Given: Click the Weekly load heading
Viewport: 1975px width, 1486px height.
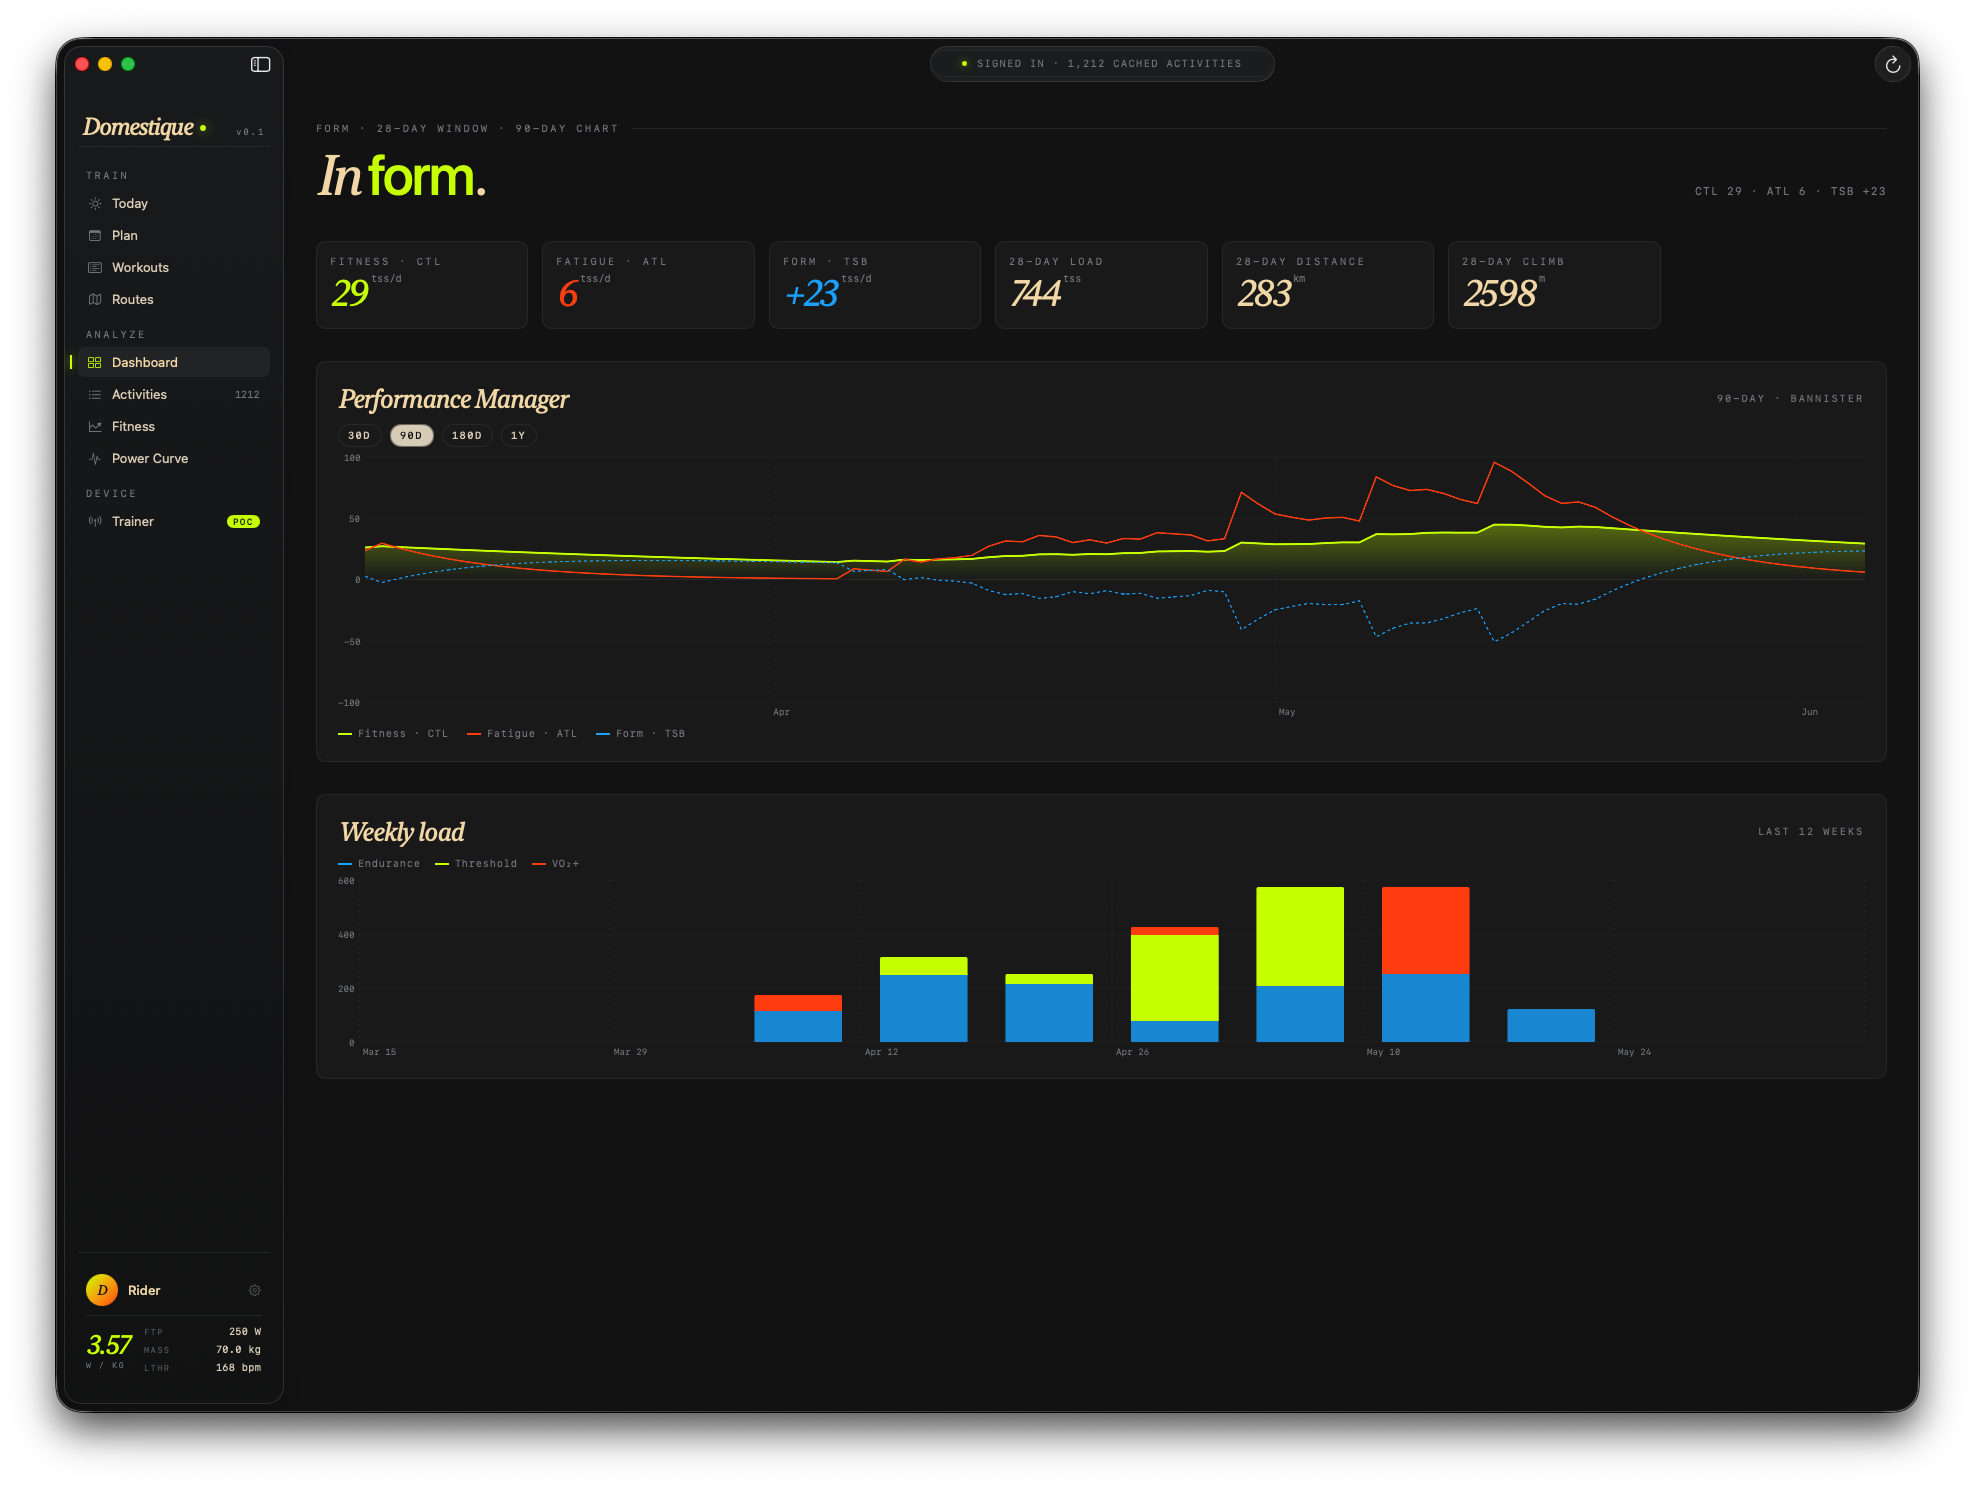Looking at the screenshot, I should (x=402, y=832).
